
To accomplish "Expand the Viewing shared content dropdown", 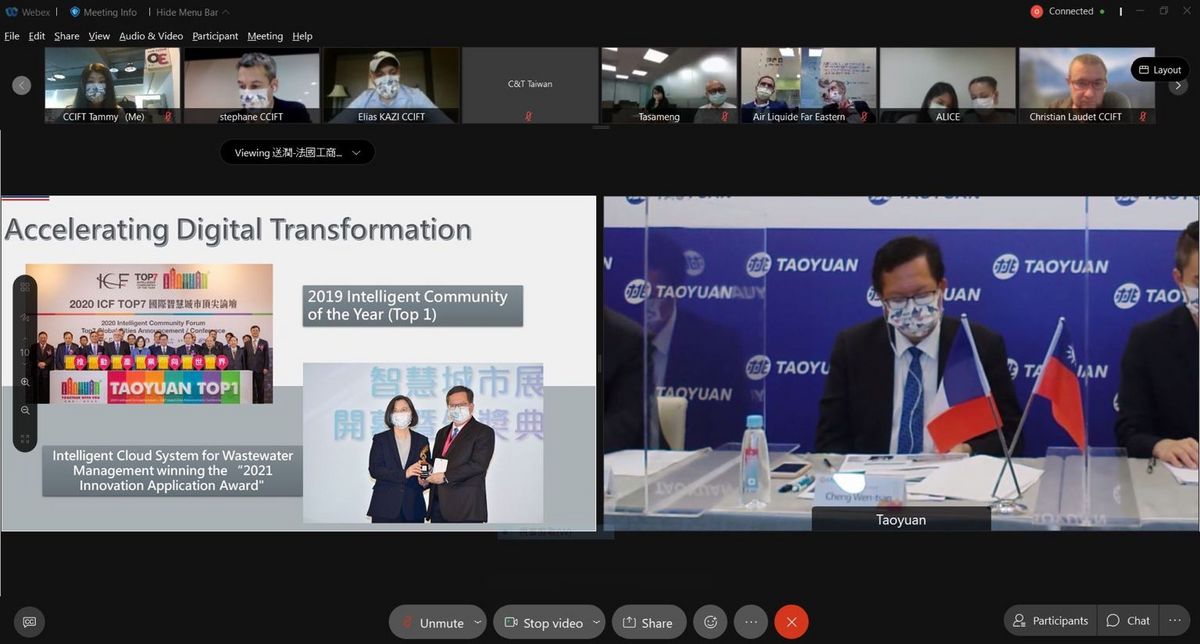I will pos(297,153).
